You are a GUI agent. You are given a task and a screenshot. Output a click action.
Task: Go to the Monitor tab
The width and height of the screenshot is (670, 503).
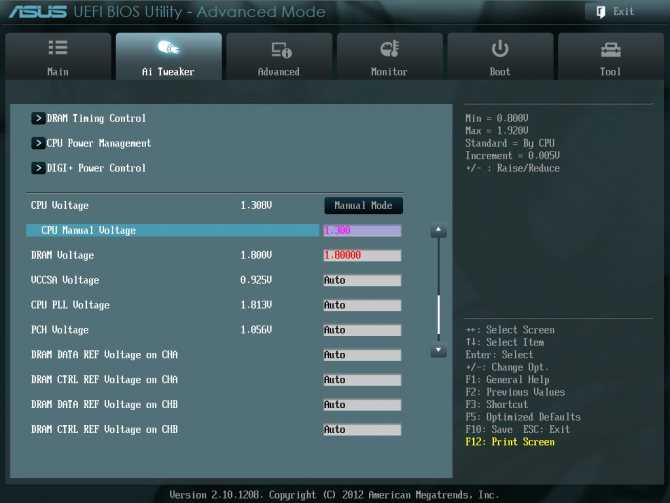tap(389, 56)
